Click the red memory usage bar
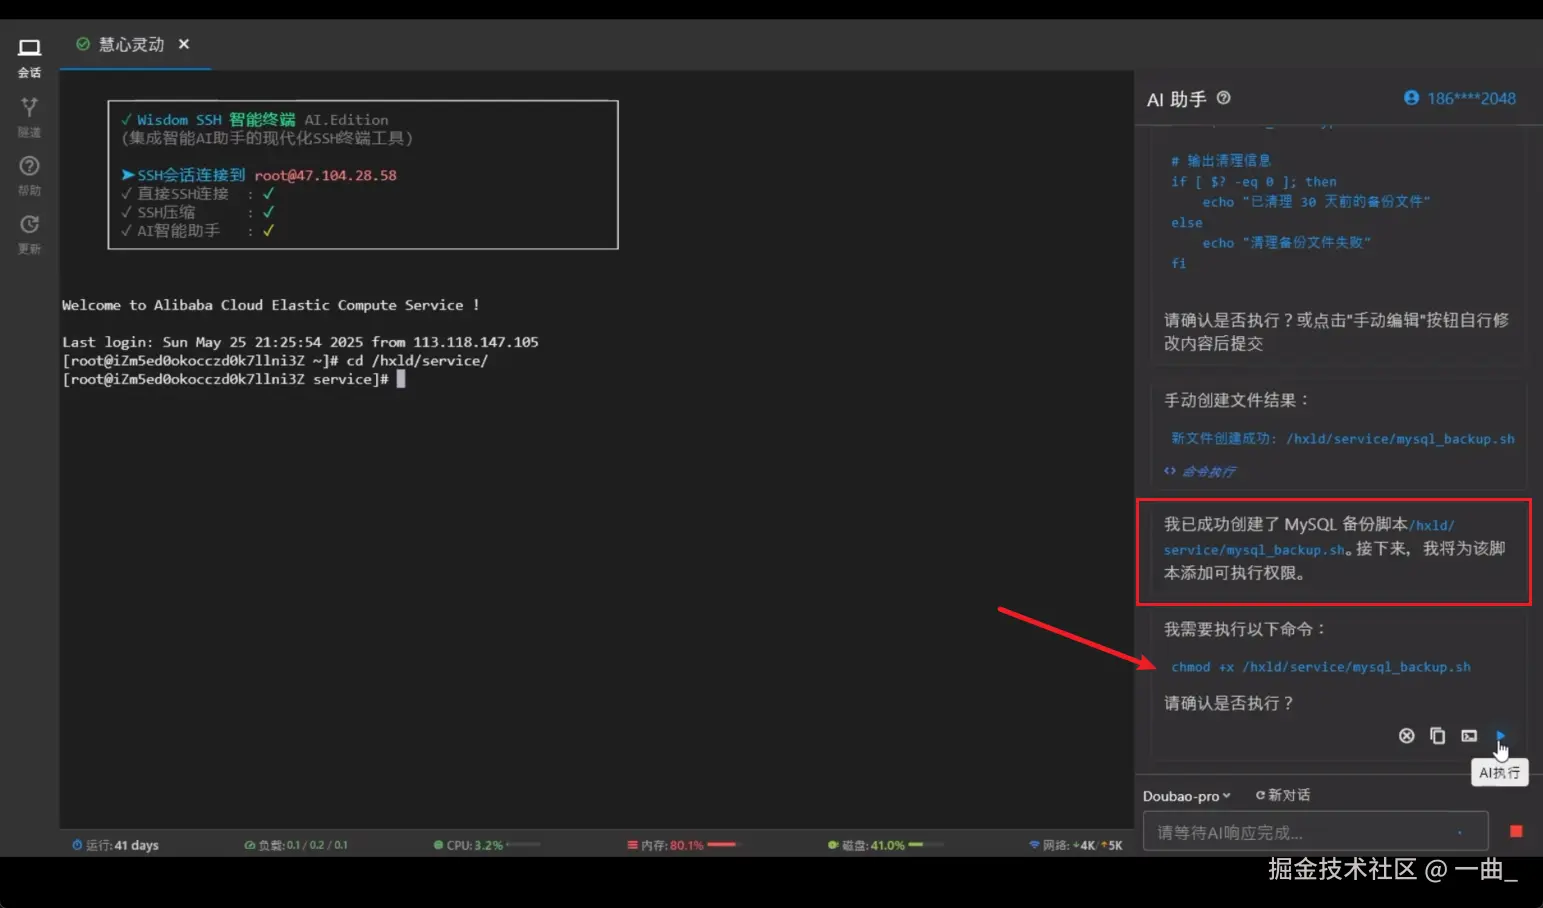The width and height of the screenshot is (1543, 908). coord(721,845)
